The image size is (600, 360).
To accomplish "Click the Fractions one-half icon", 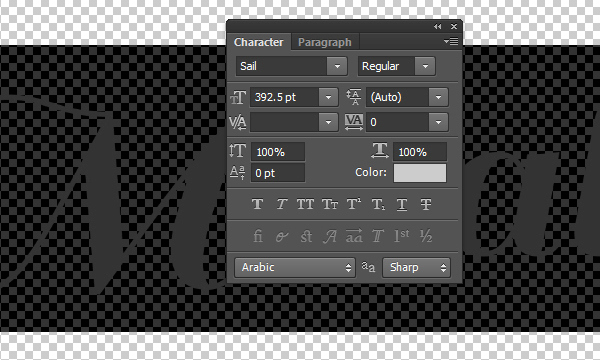I will tap(426, 236).
